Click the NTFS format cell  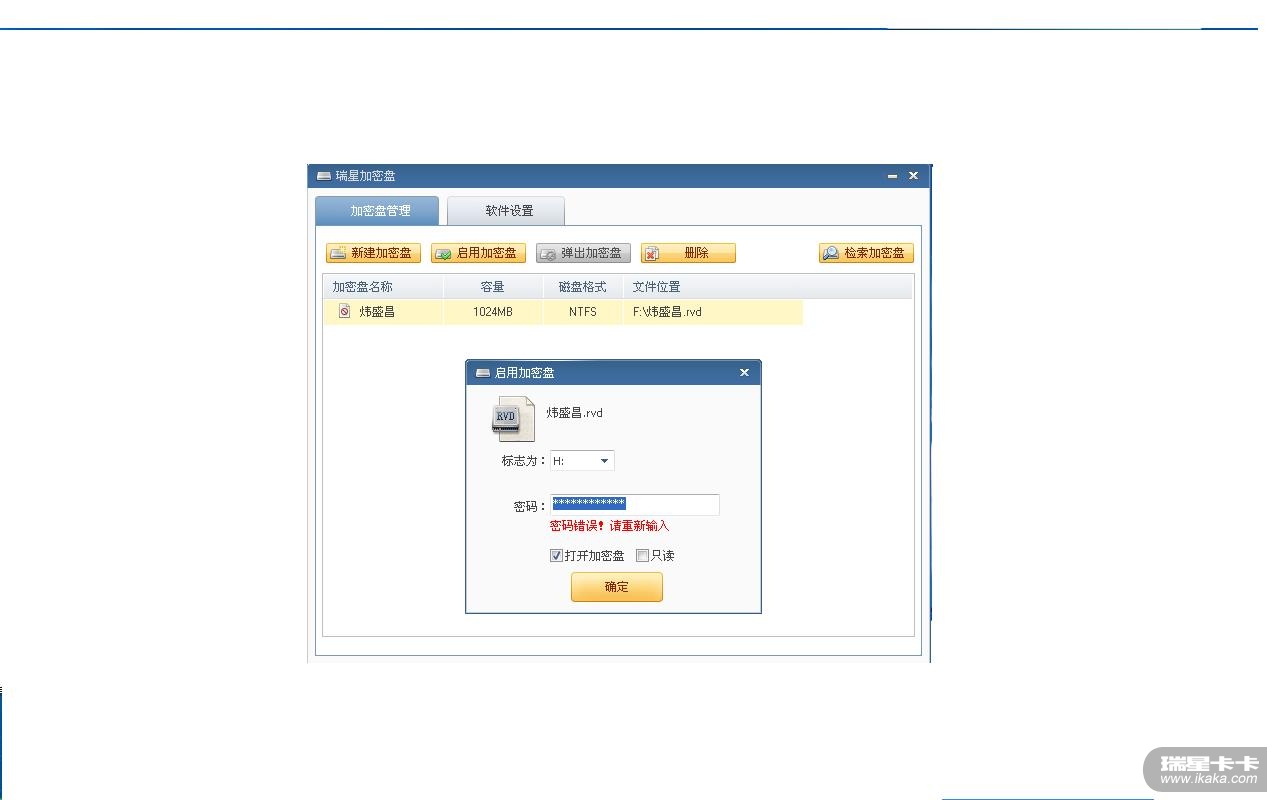click(x=583, y=312)
